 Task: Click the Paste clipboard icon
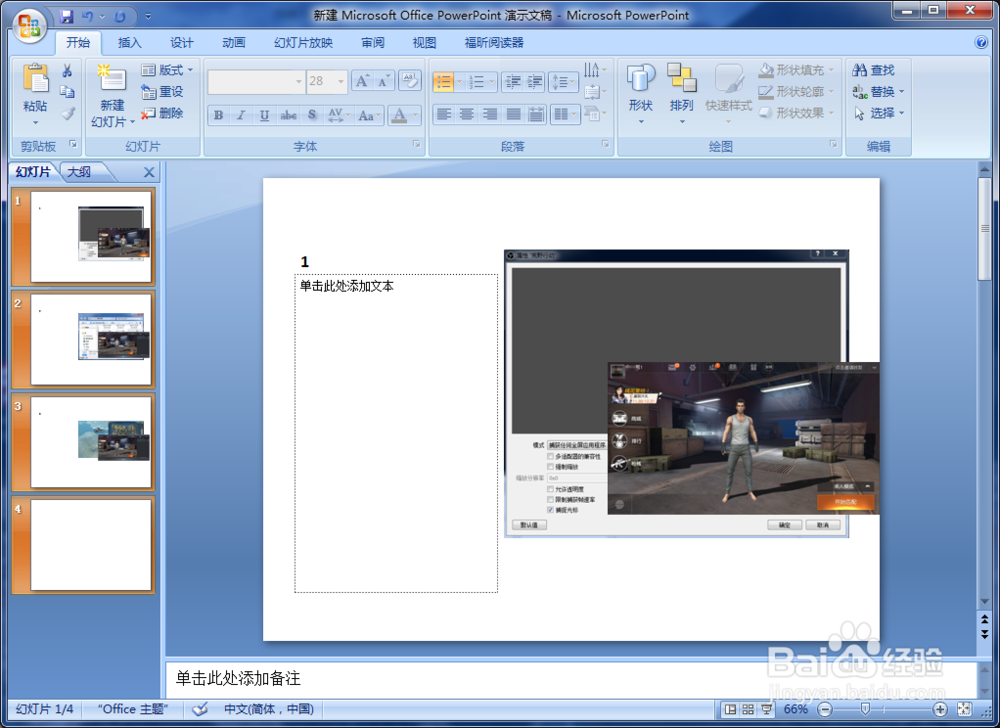(x=36, y=80)
